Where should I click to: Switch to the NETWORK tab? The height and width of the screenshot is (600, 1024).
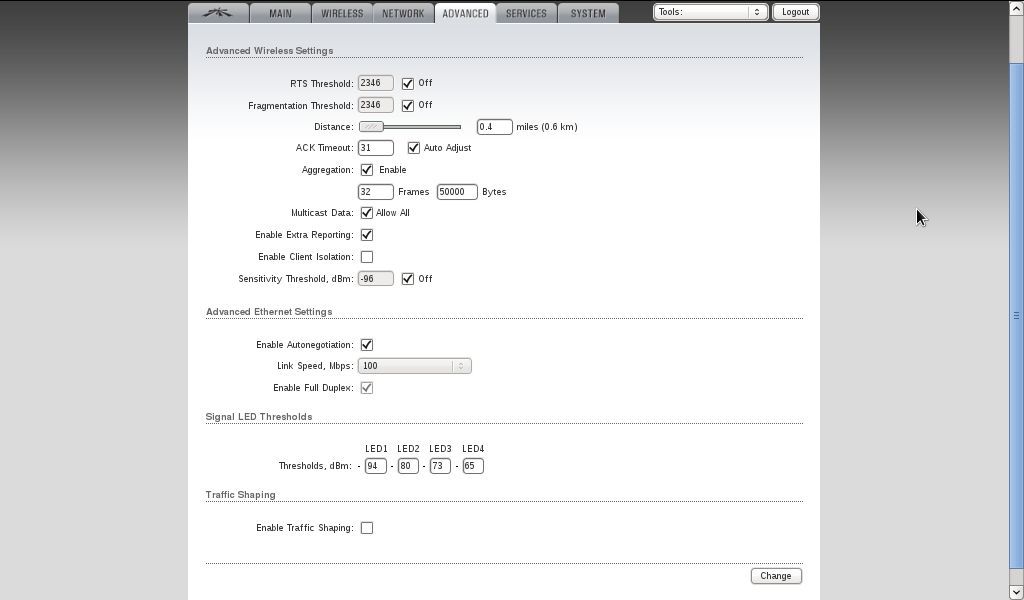(403, 13)
